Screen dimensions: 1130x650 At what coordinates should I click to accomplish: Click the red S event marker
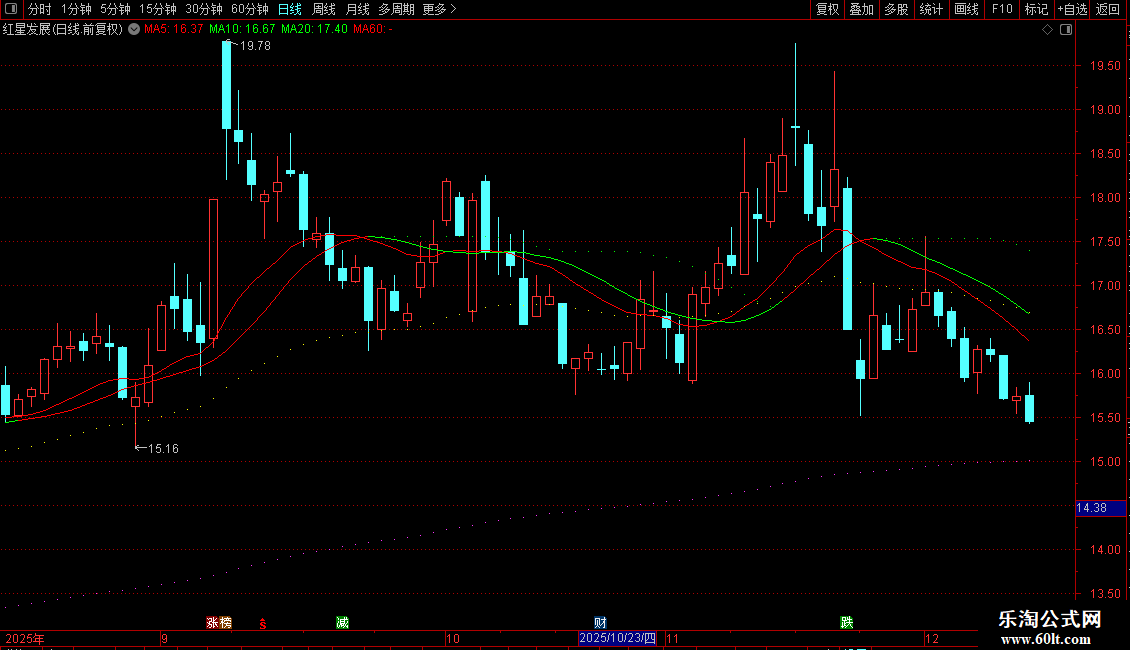263,623
